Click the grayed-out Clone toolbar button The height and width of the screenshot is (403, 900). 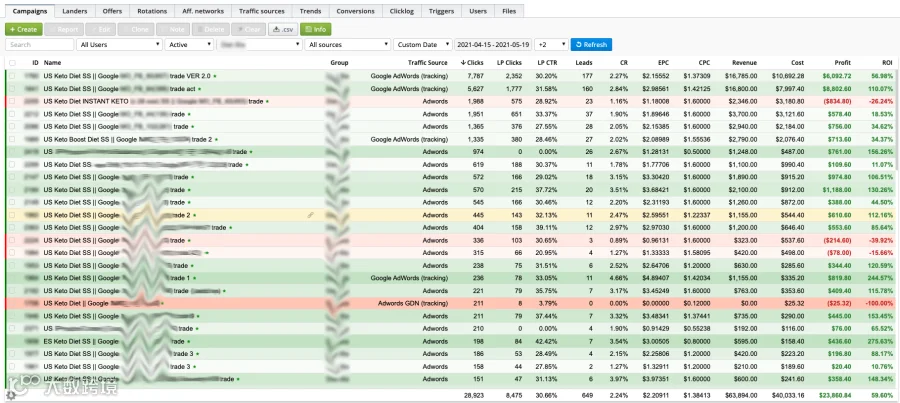tap(135, 29)
